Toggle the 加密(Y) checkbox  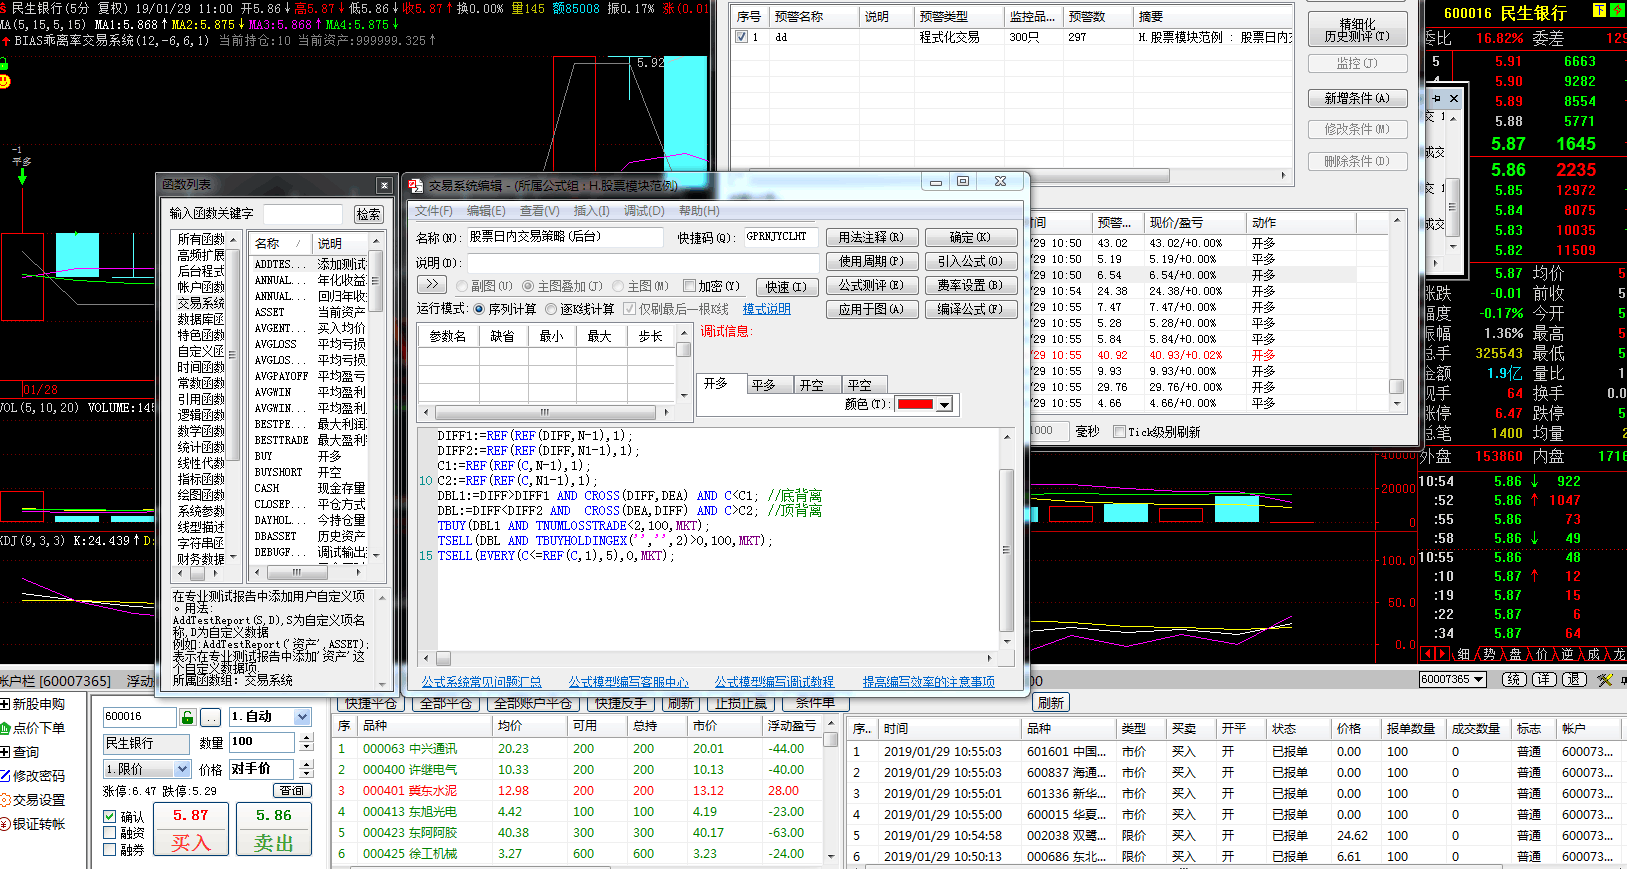[689, 286]
